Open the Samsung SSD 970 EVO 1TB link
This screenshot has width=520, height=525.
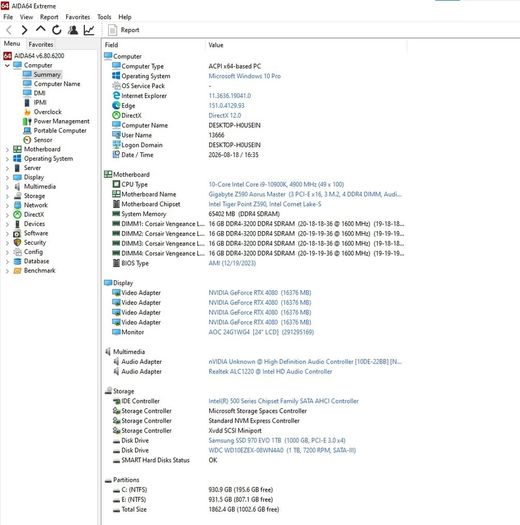click(277, 440)
